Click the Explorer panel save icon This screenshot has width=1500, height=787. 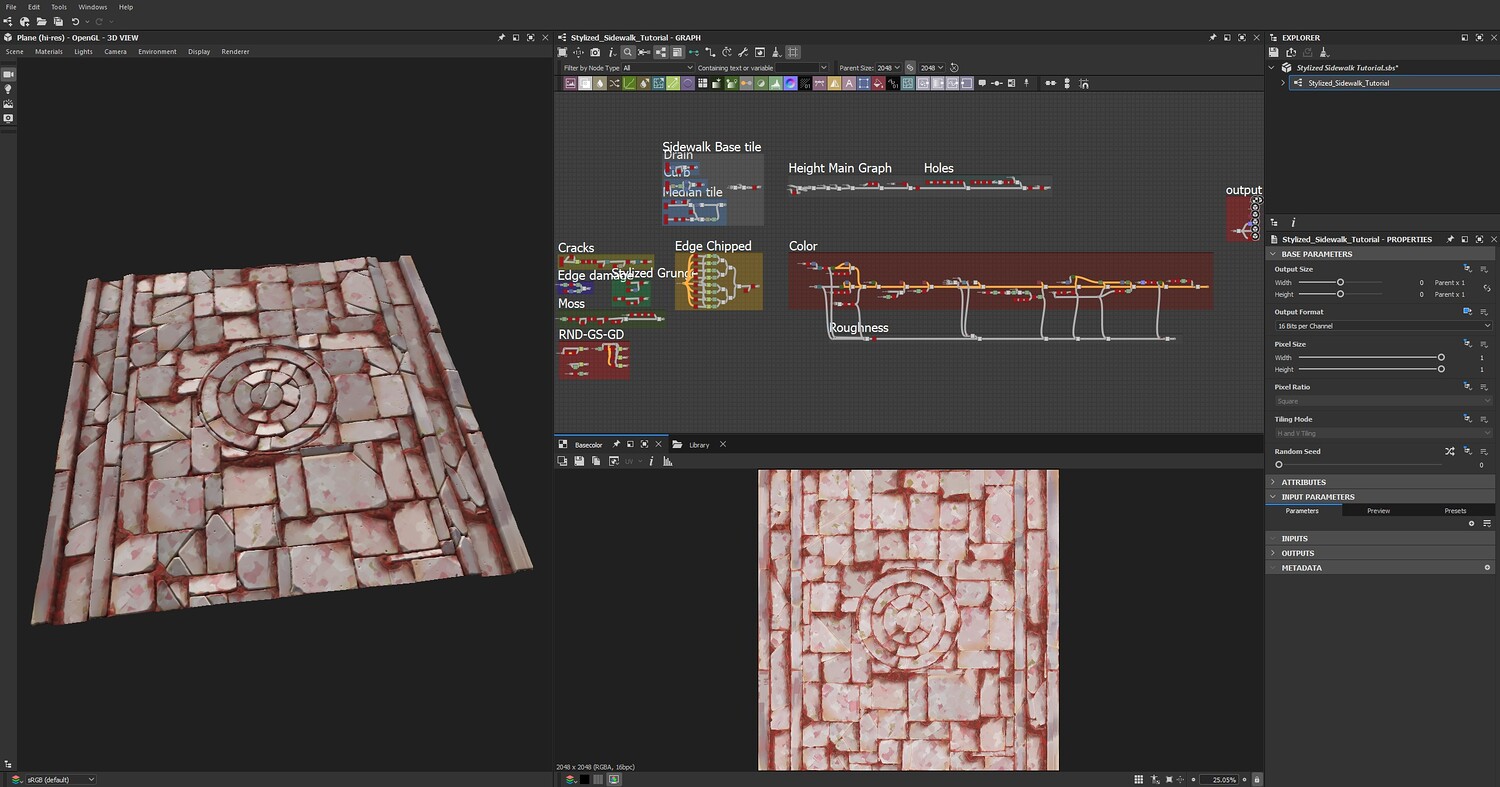click(1274, 52)
